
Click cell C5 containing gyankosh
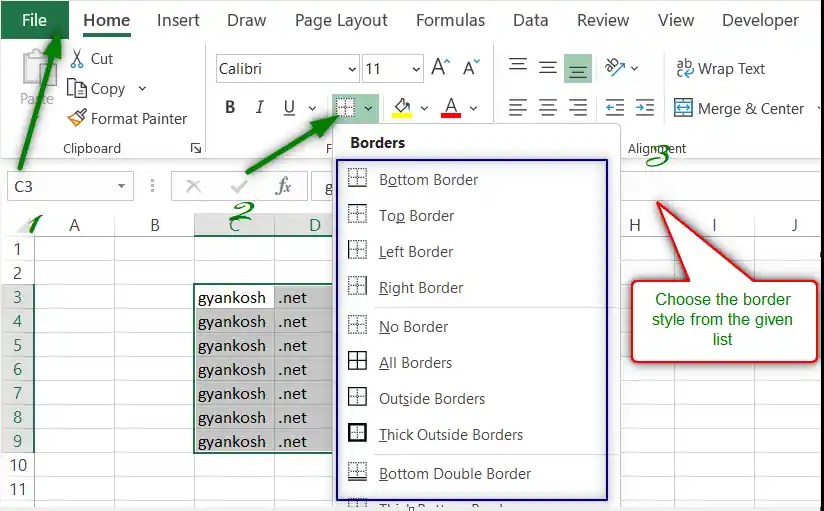click(234, 345)
